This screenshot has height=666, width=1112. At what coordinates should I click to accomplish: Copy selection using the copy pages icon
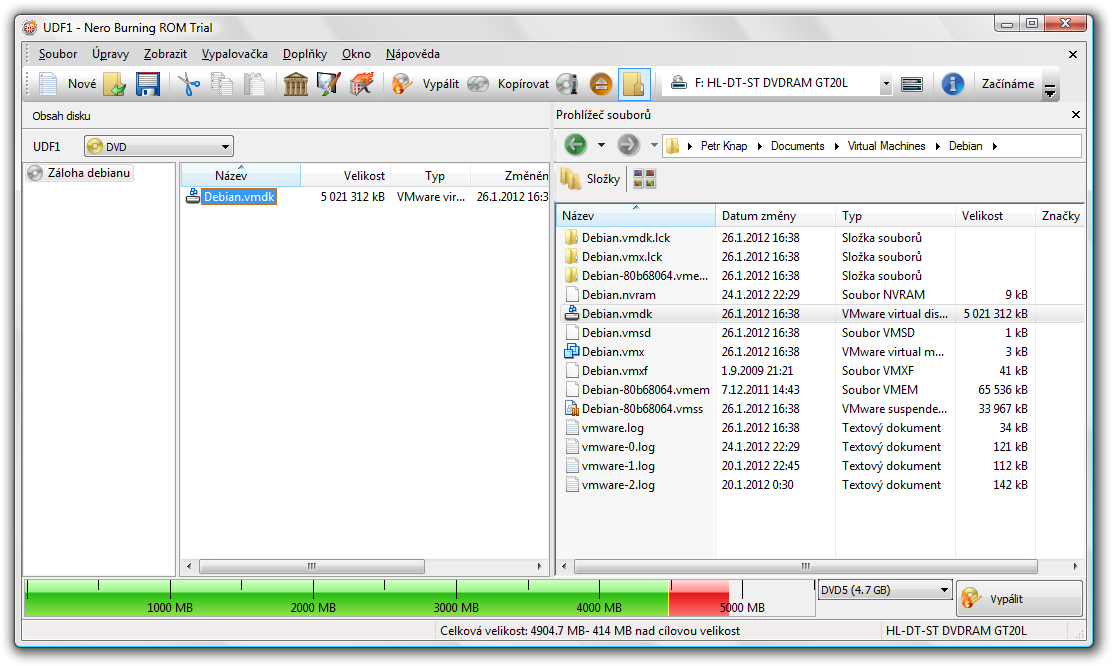(x=222, y=84)
